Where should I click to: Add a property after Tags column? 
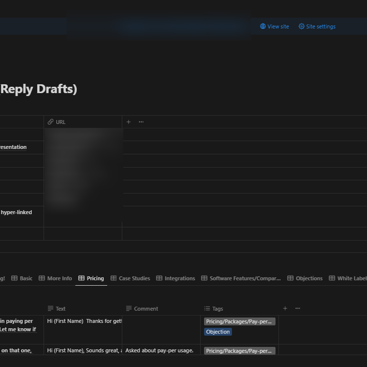point(285,309)
